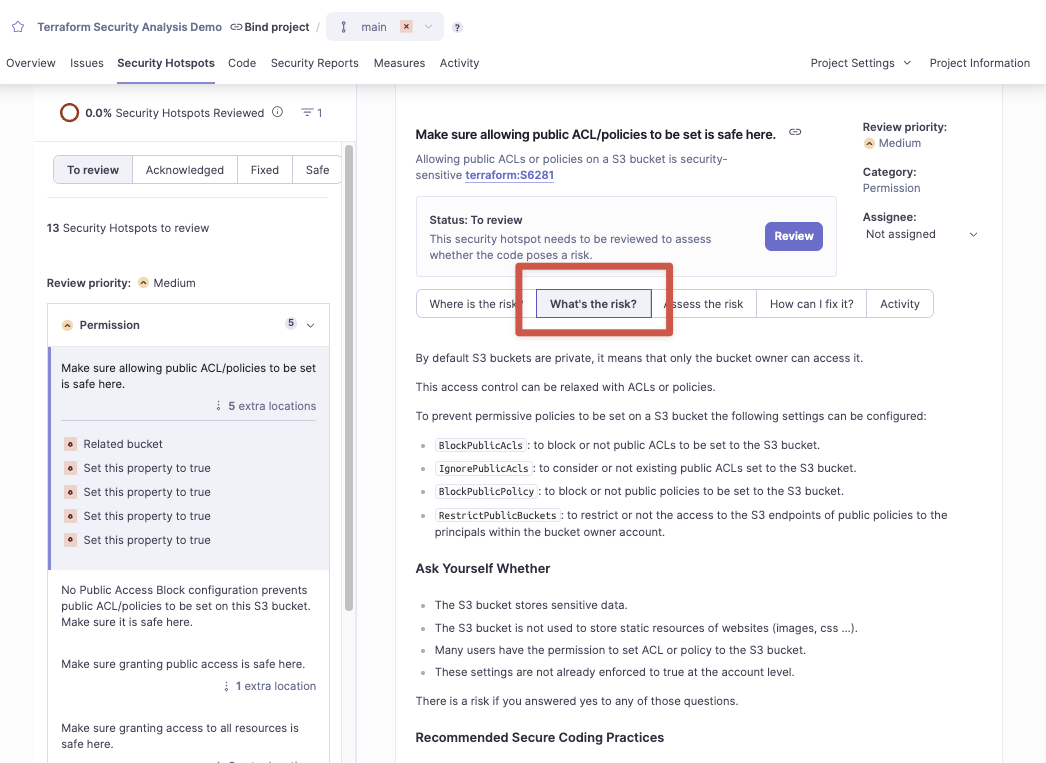Click 13 Security Hotspots to review text
Viewport: 1046px width, 763px height.
click(128, 228)
